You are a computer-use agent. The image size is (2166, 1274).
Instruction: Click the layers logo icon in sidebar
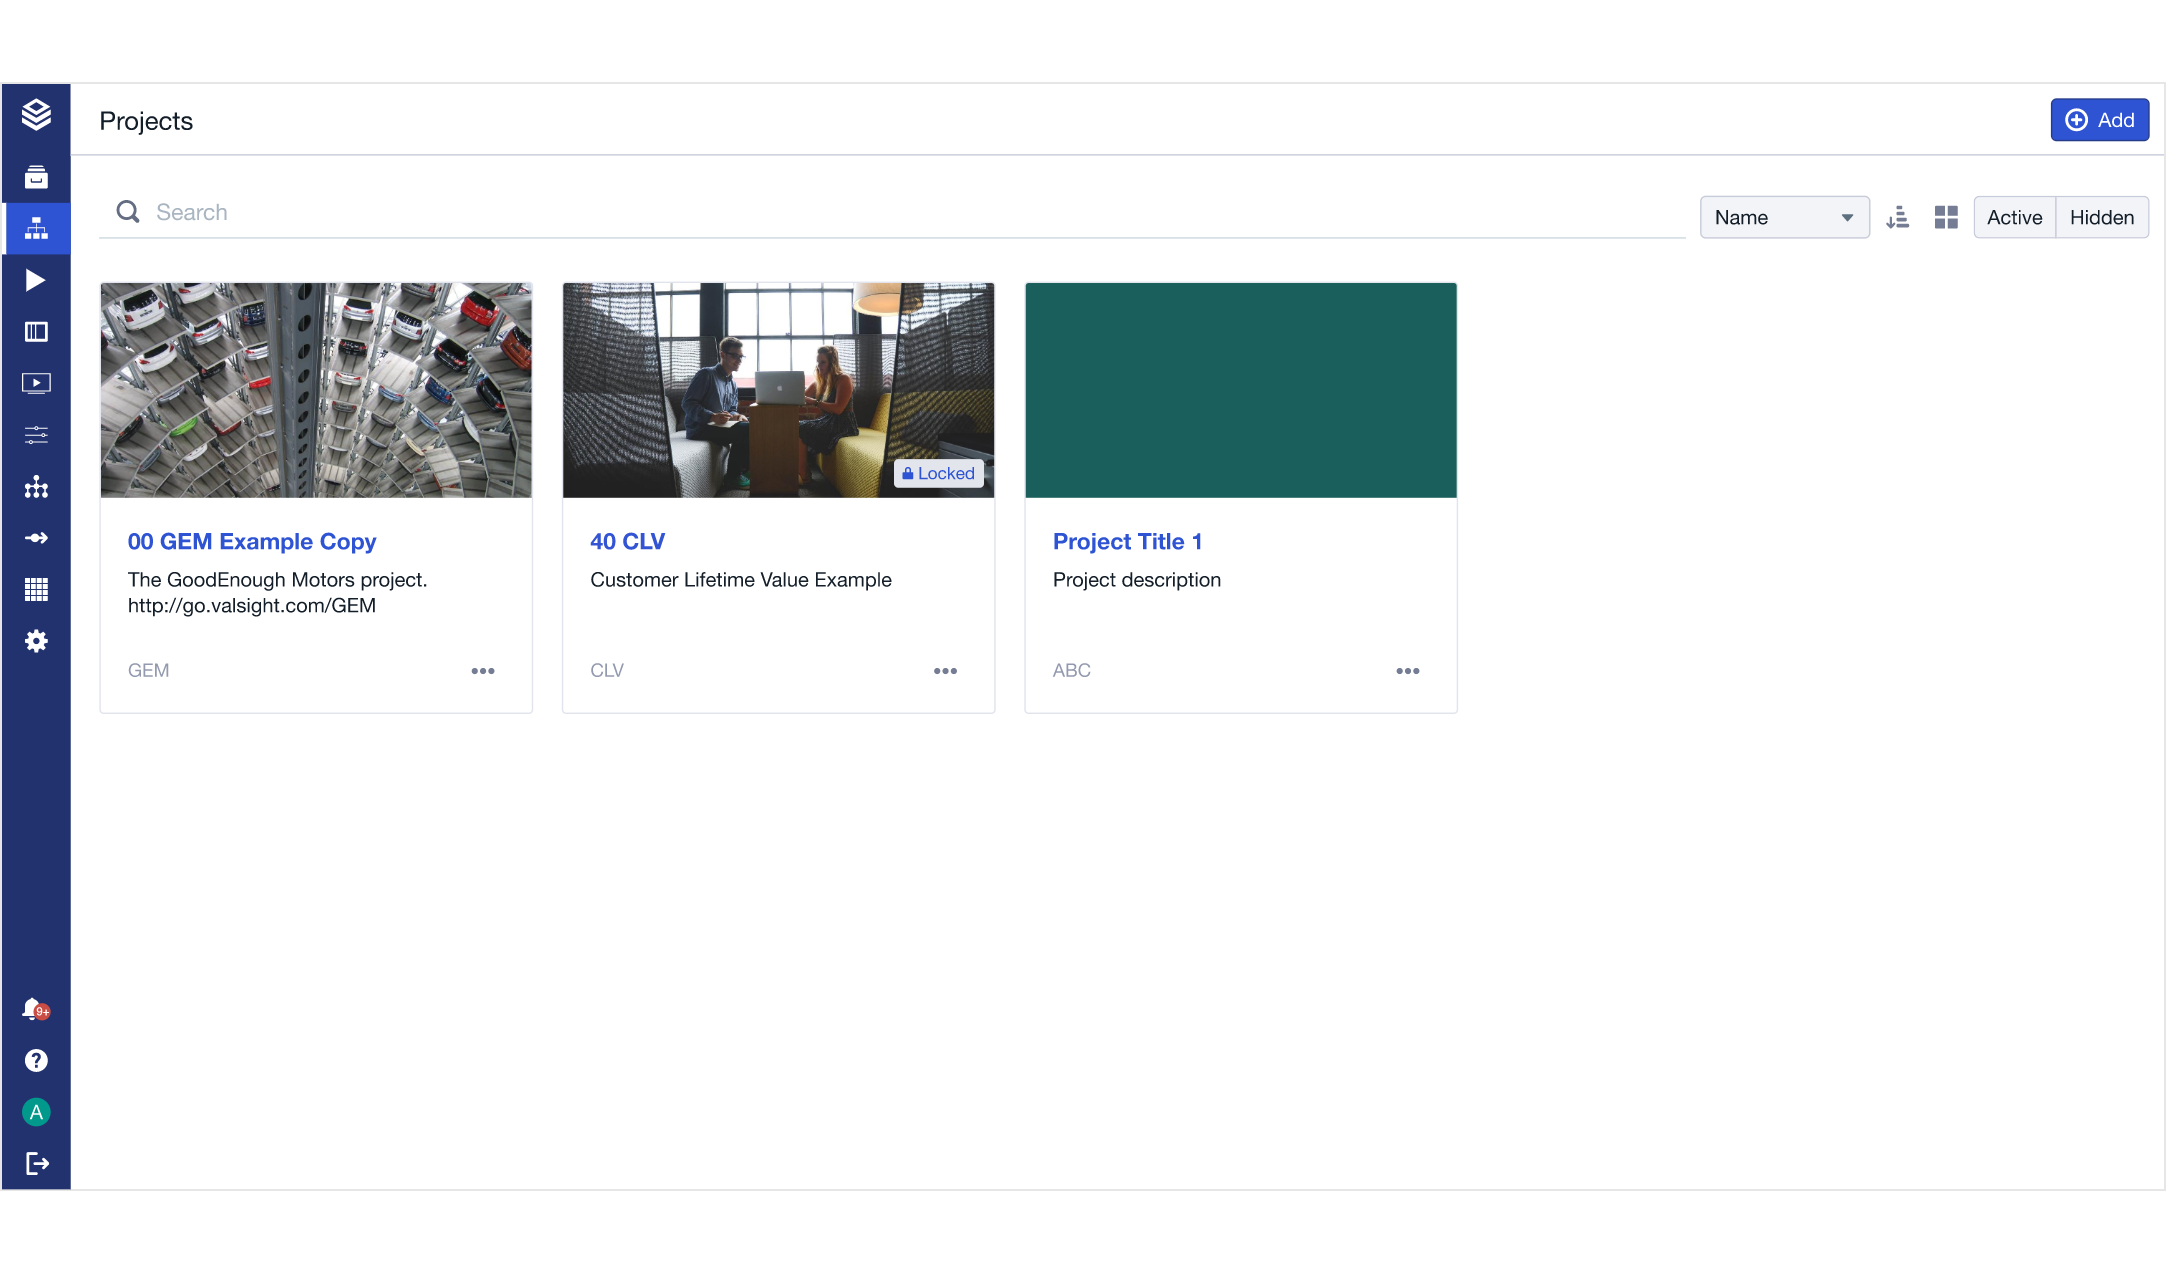coord(36,115)
